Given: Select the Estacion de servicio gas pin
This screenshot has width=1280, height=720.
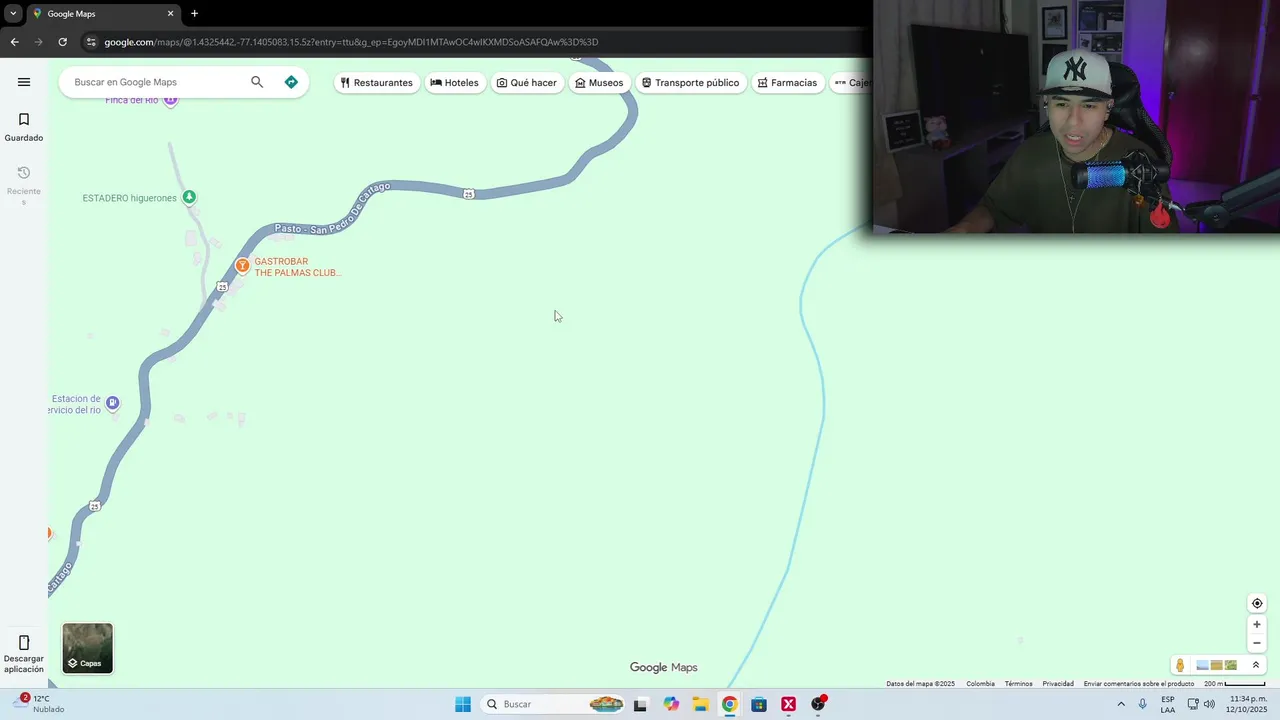Looking at the screenshot, I should [x=112, y=403].
